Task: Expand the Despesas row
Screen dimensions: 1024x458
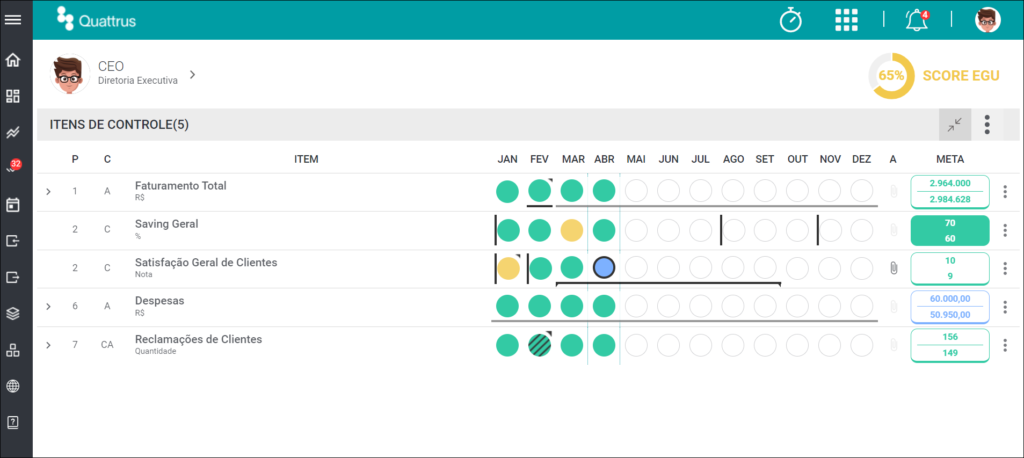Action: click(x=48, y=306)
